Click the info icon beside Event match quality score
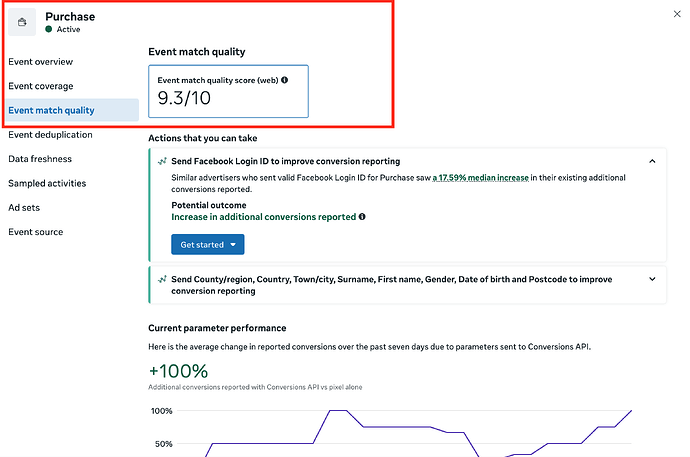Viewport: 690px width, 457px height. click(285, 80)
